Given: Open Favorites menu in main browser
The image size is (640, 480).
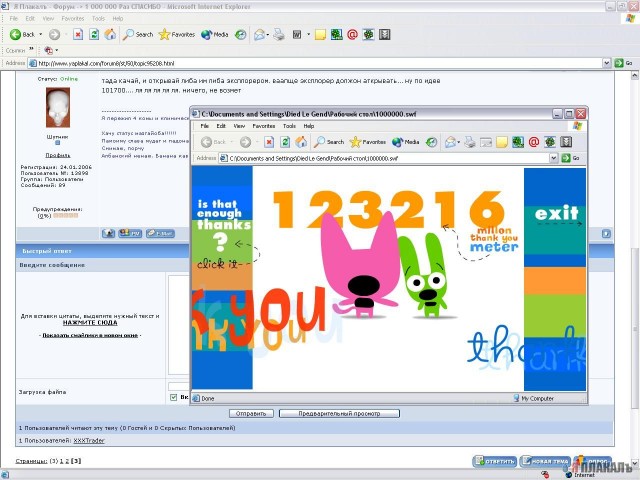Looking at the screenshot, I should pyautogui.click(x=73, y=18).
